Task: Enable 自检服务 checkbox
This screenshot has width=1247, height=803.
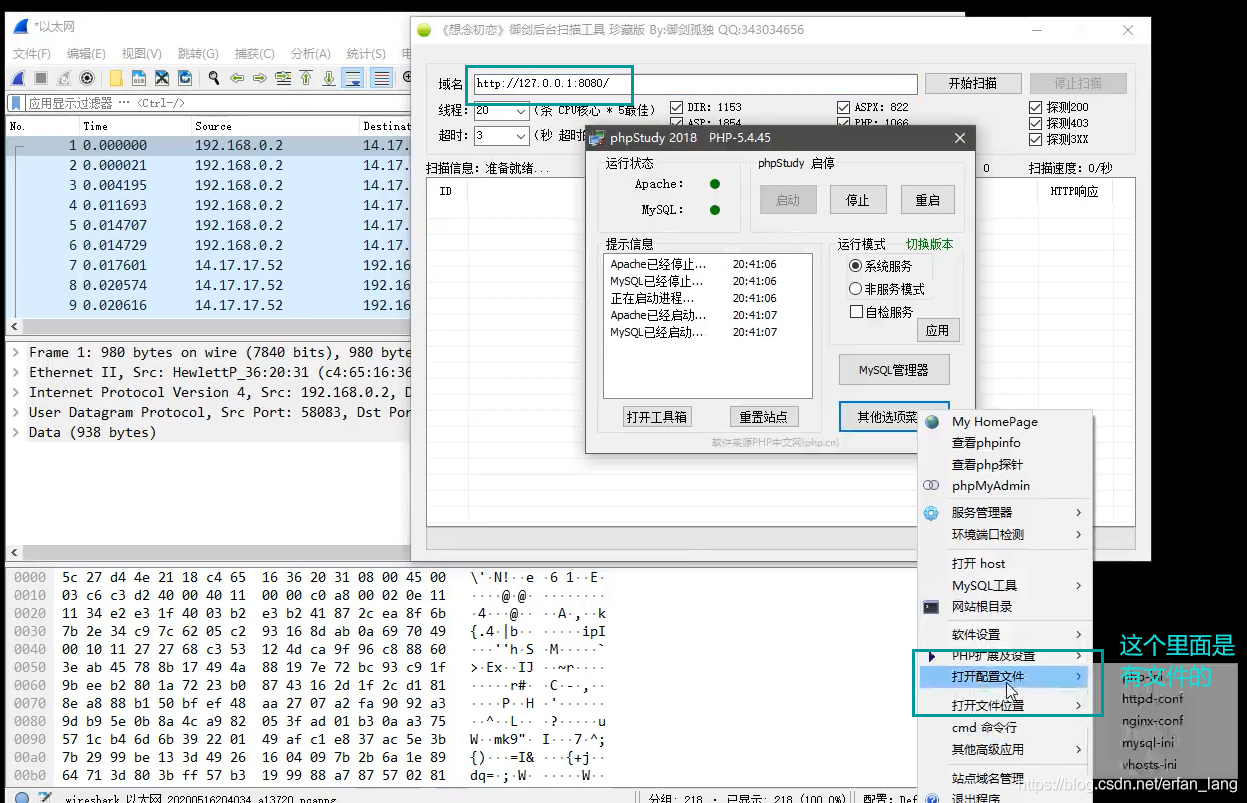Action: [x=856, y=312]
